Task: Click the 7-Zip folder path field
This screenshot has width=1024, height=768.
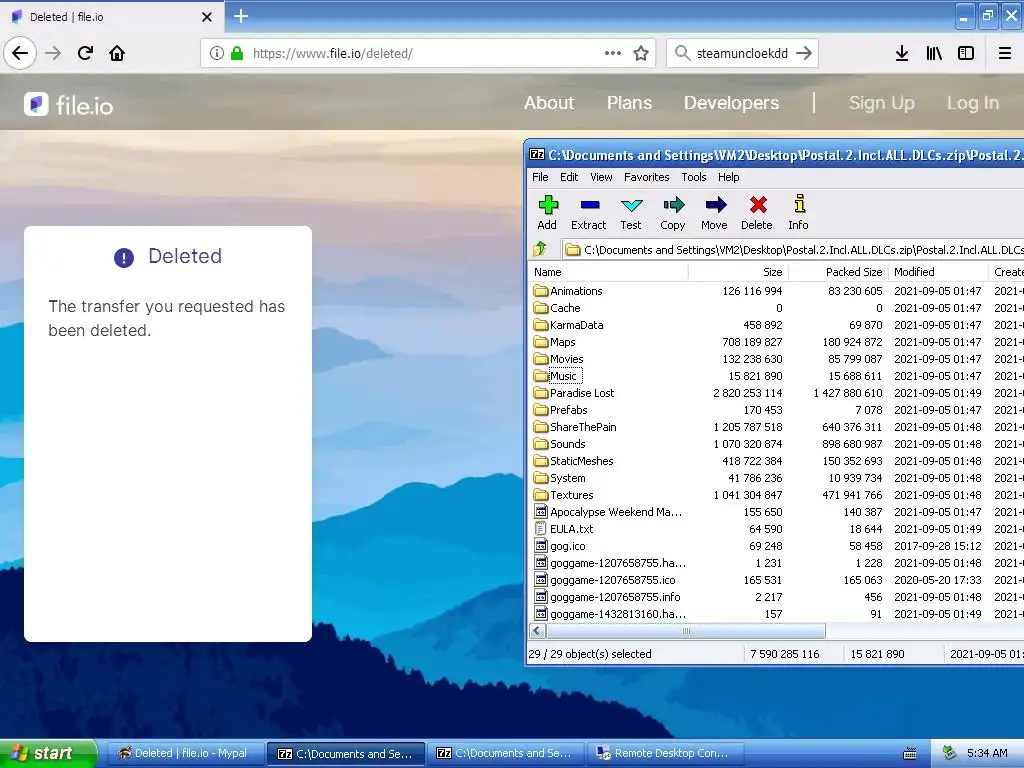Action: click(792, 249)
